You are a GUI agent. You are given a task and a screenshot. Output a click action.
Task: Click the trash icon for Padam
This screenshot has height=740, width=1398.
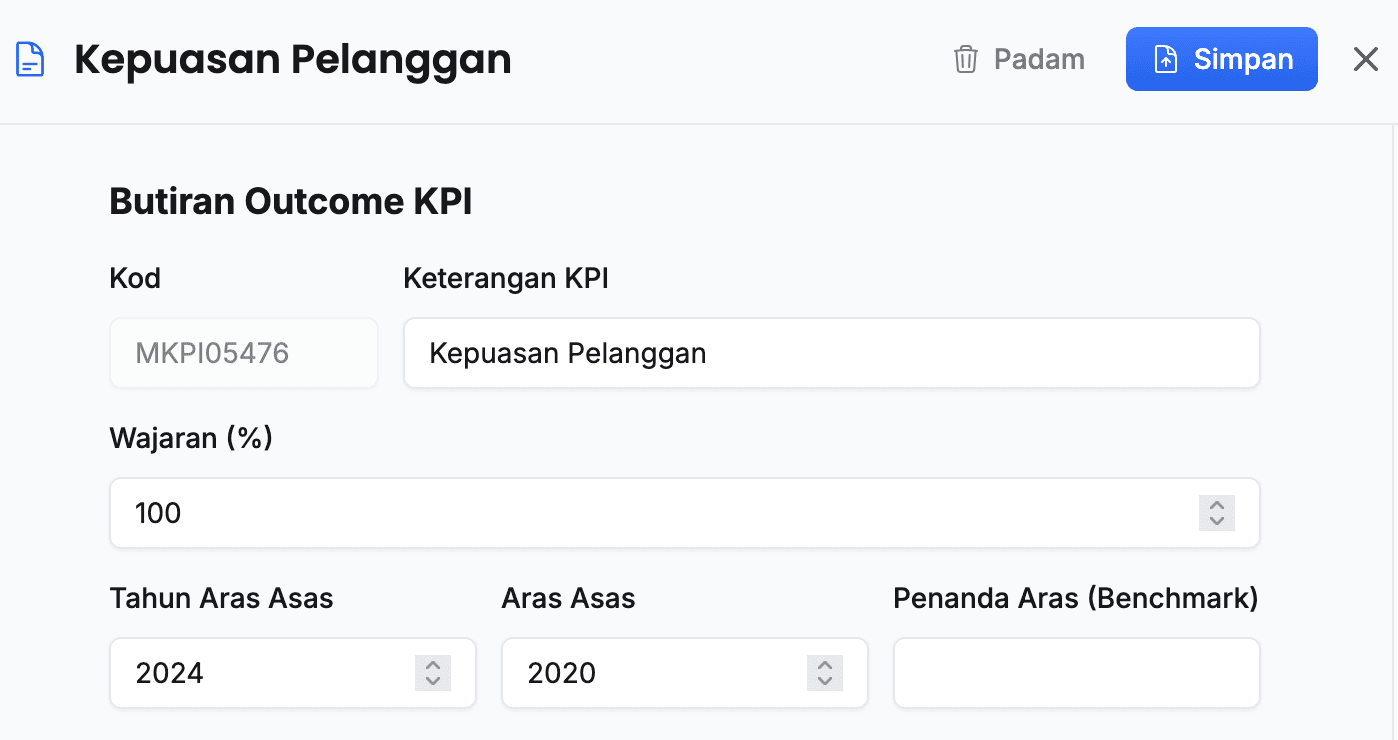(965, 60)
